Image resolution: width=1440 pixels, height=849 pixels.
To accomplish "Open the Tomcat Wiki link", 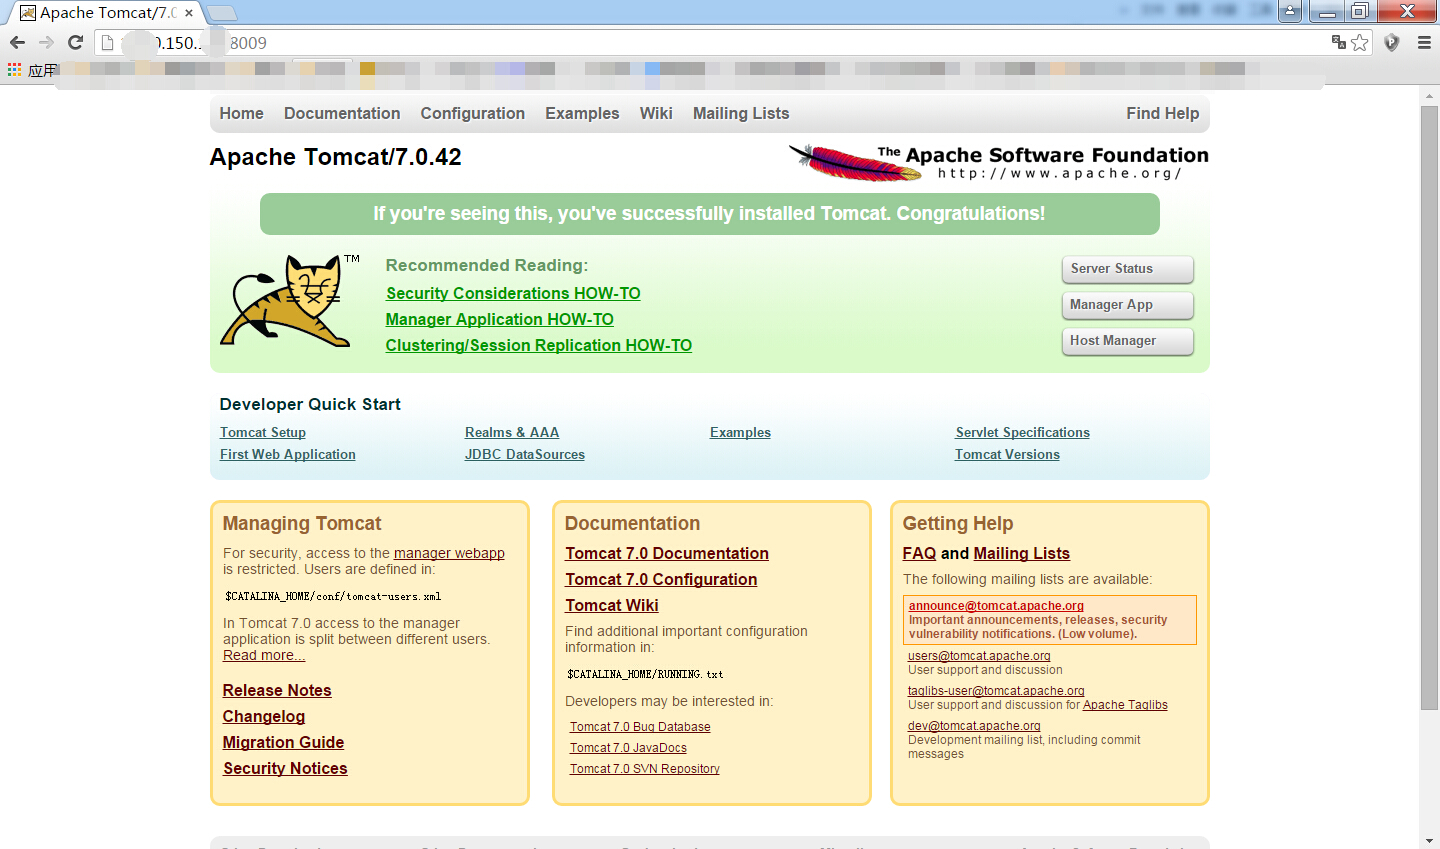I will (x=612, y=605).
